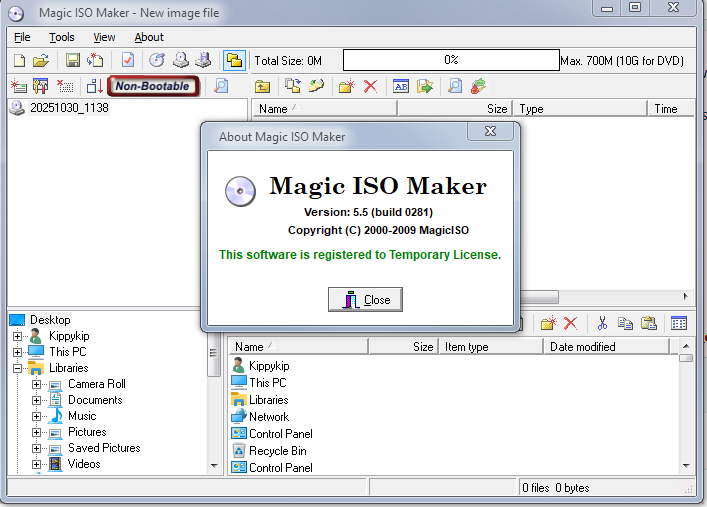Dismiss About dialog with its X button
Screen dimensions: 707x507
pyautogui.click(x=490, y=131)
